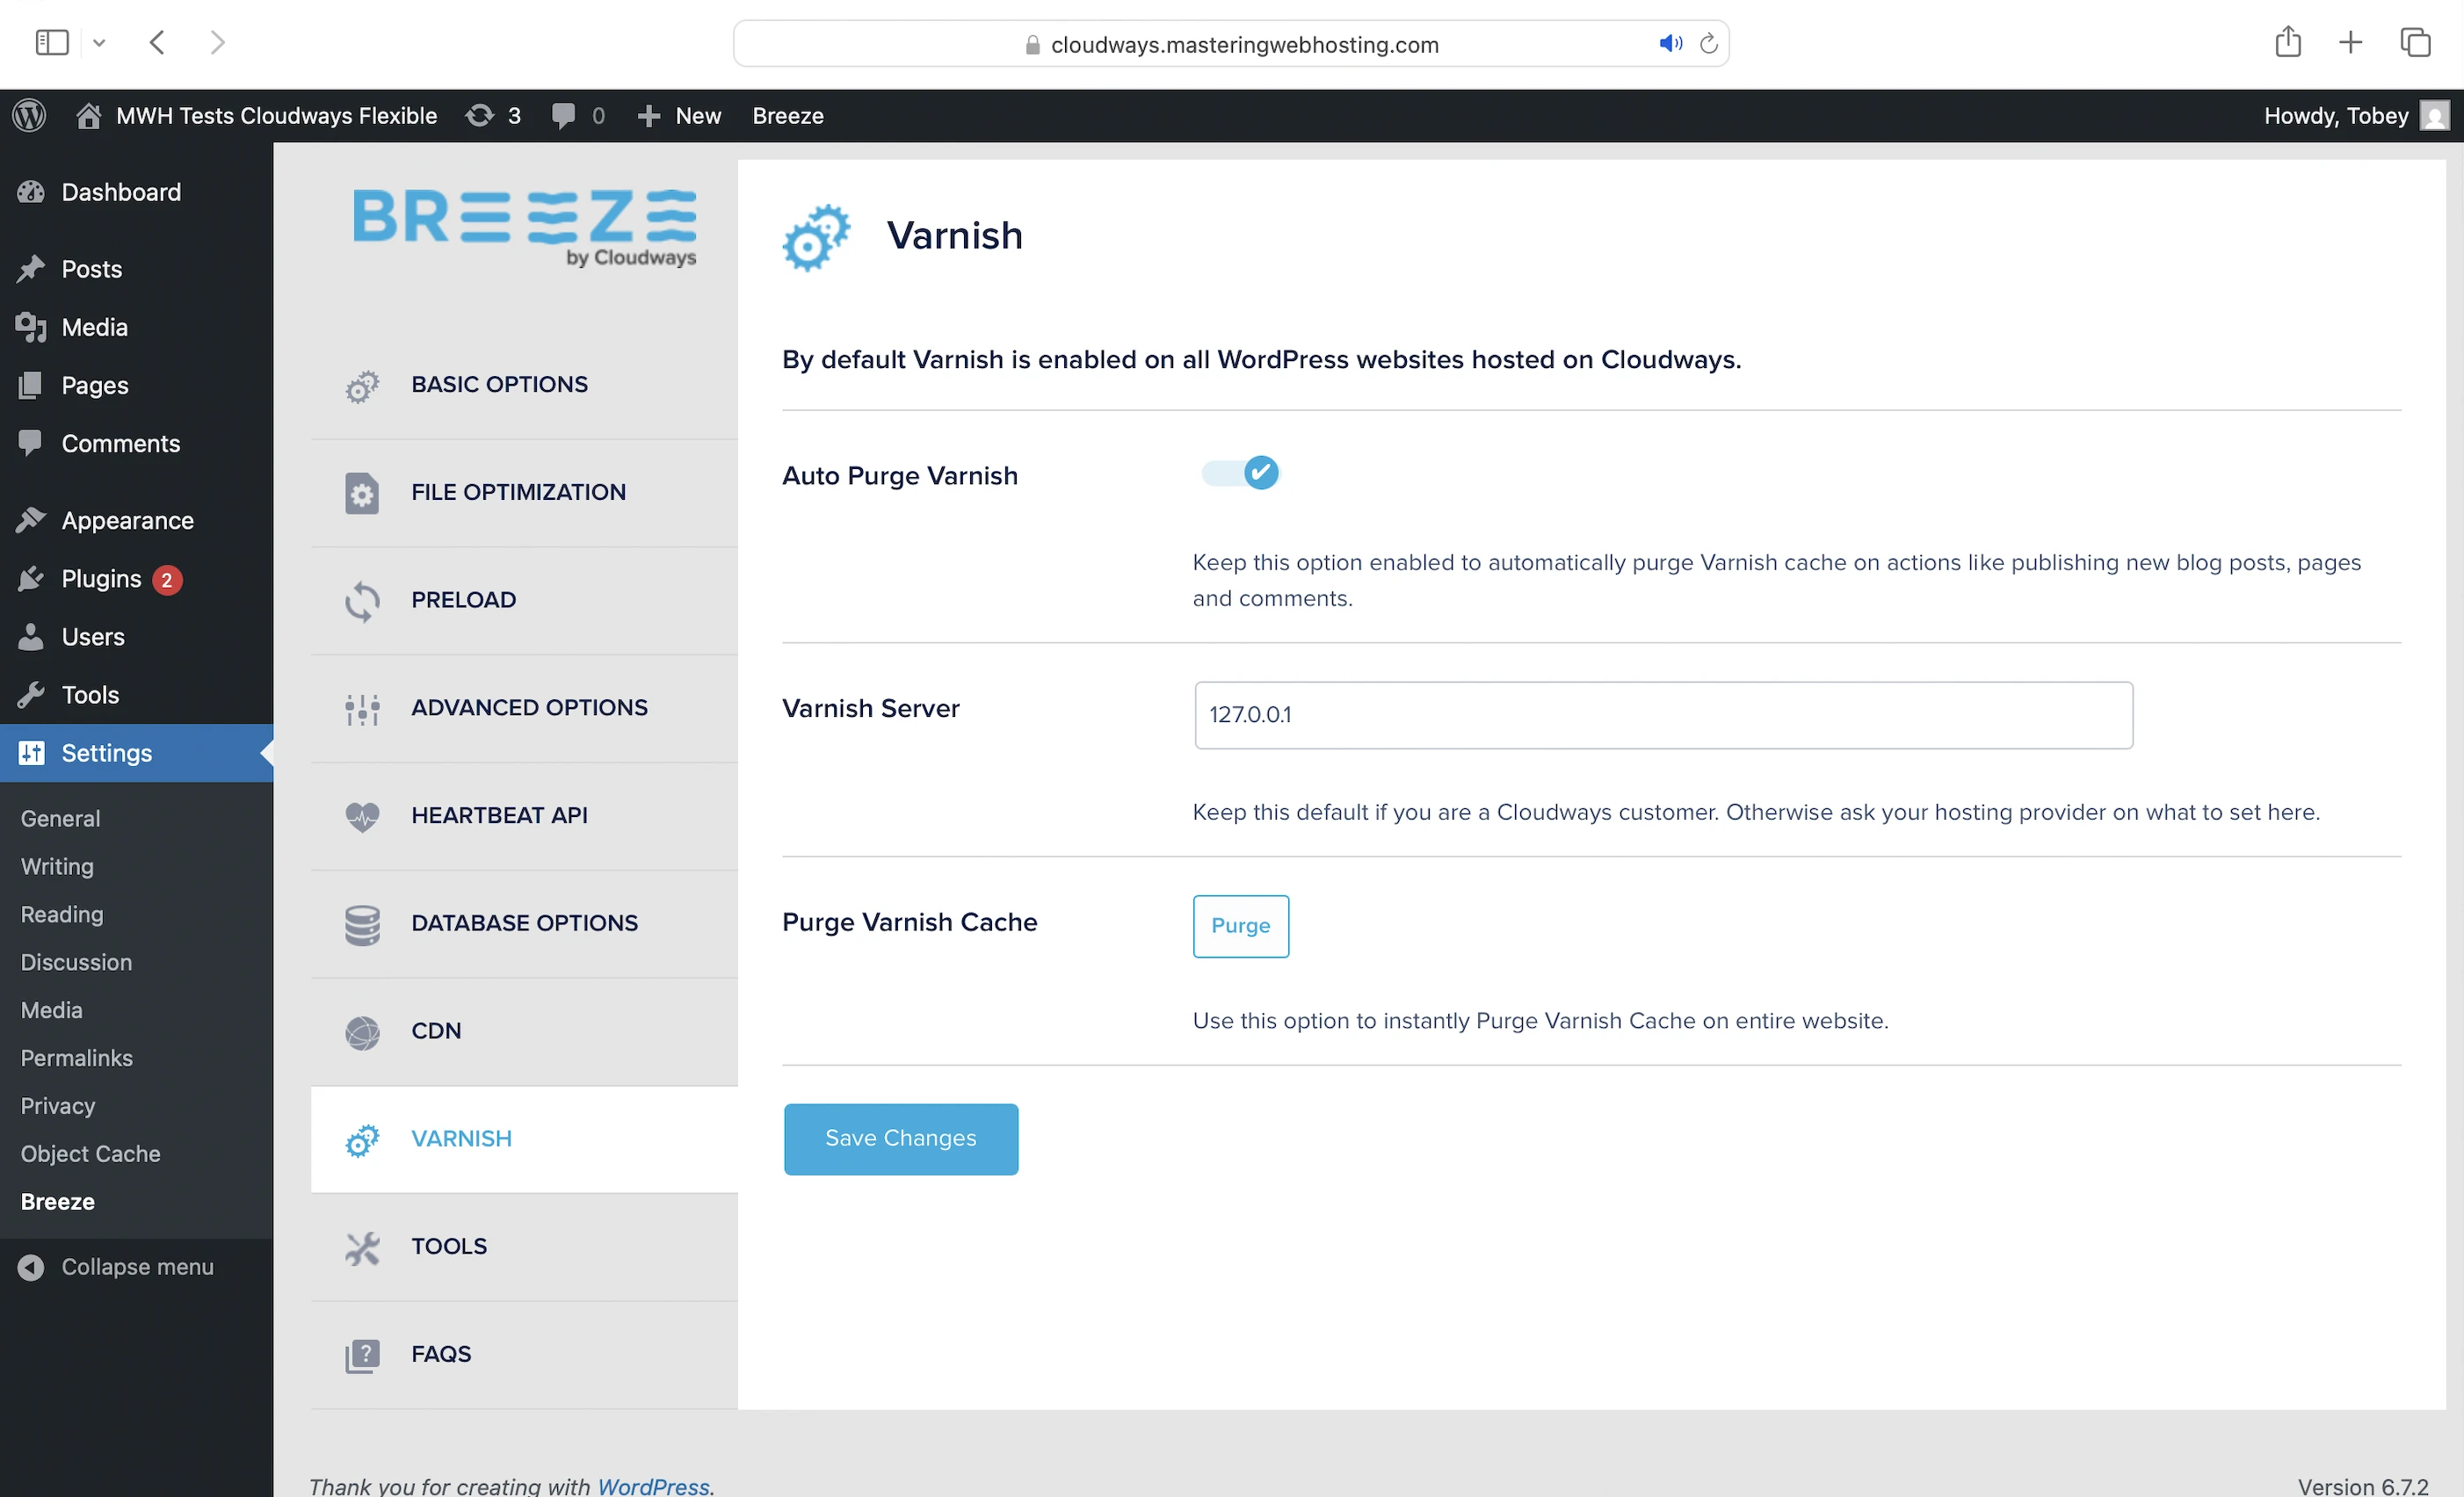The height and width of the screenshot is (1497, 2464).
Task: Click the Save Changes button
Action: [900, 1139]
